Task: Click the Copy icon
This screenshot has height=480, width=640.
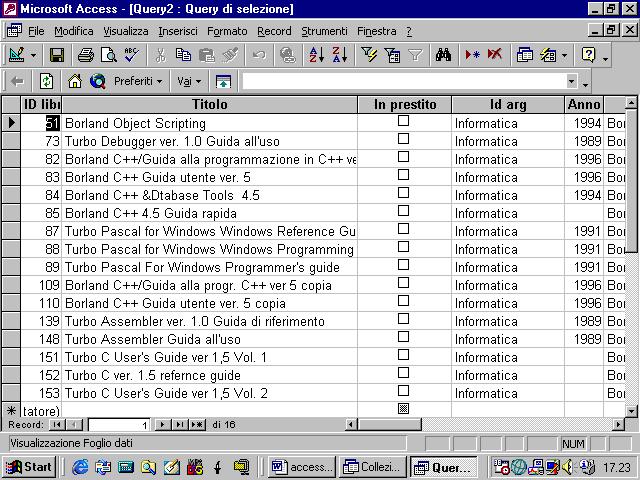Action: click(183, 55)
